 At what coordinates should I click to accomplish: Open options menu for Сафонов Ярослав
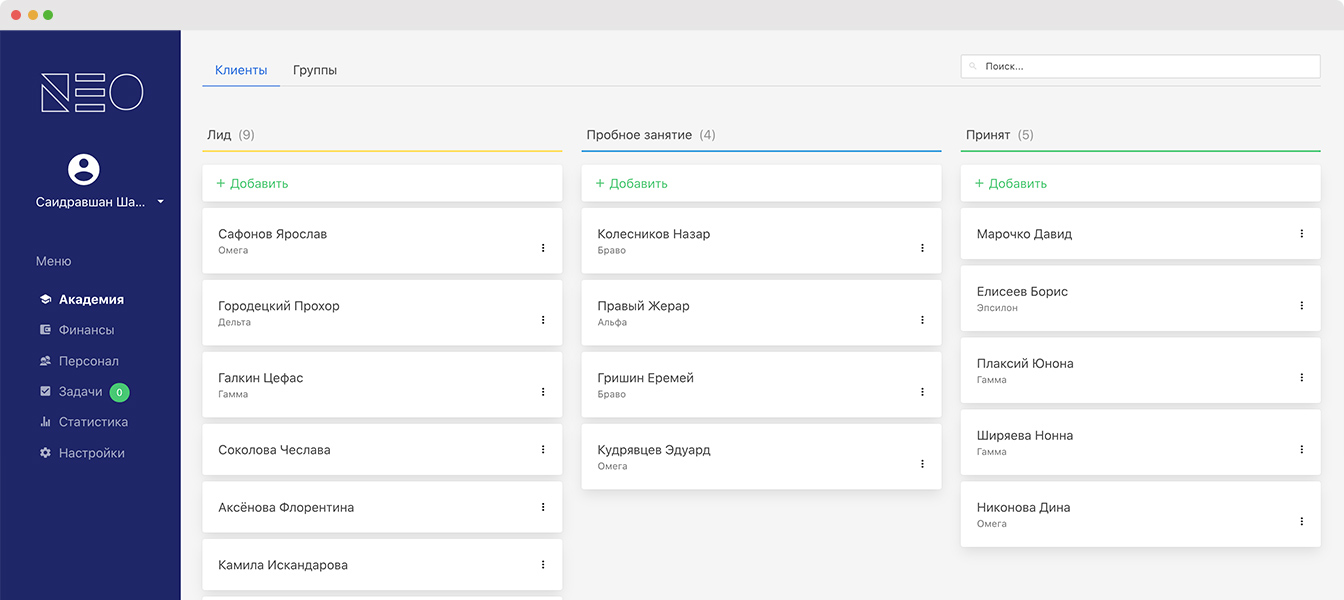543,248
